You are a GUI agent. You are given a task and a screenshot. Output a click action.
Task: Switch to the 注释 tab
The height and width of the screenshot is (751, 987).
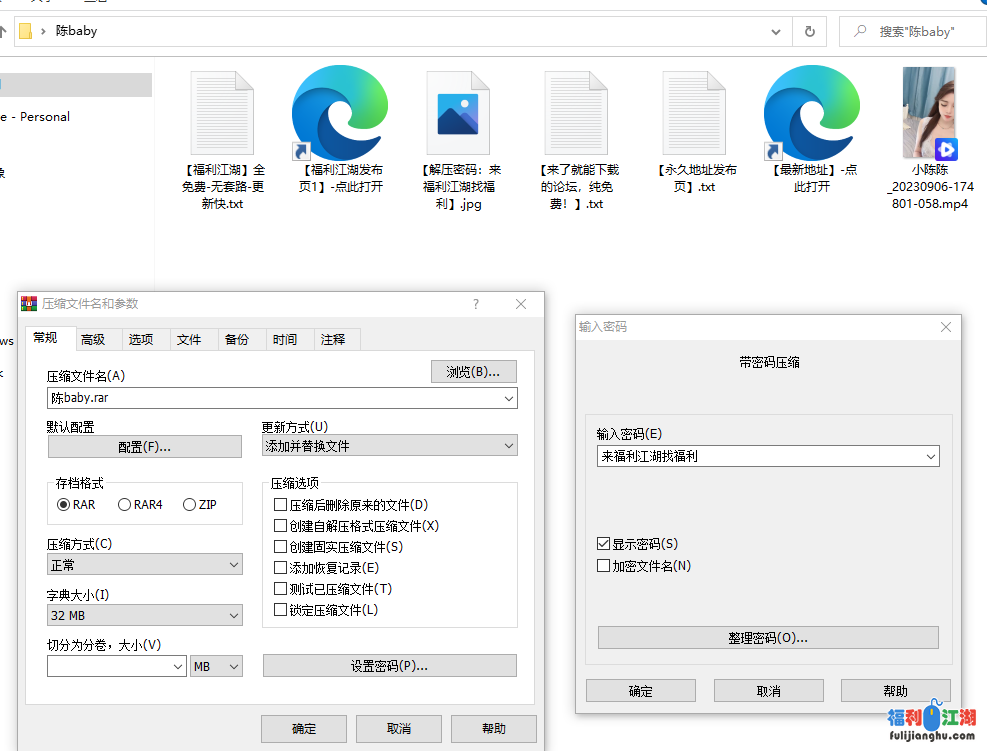tap(335, 339)
